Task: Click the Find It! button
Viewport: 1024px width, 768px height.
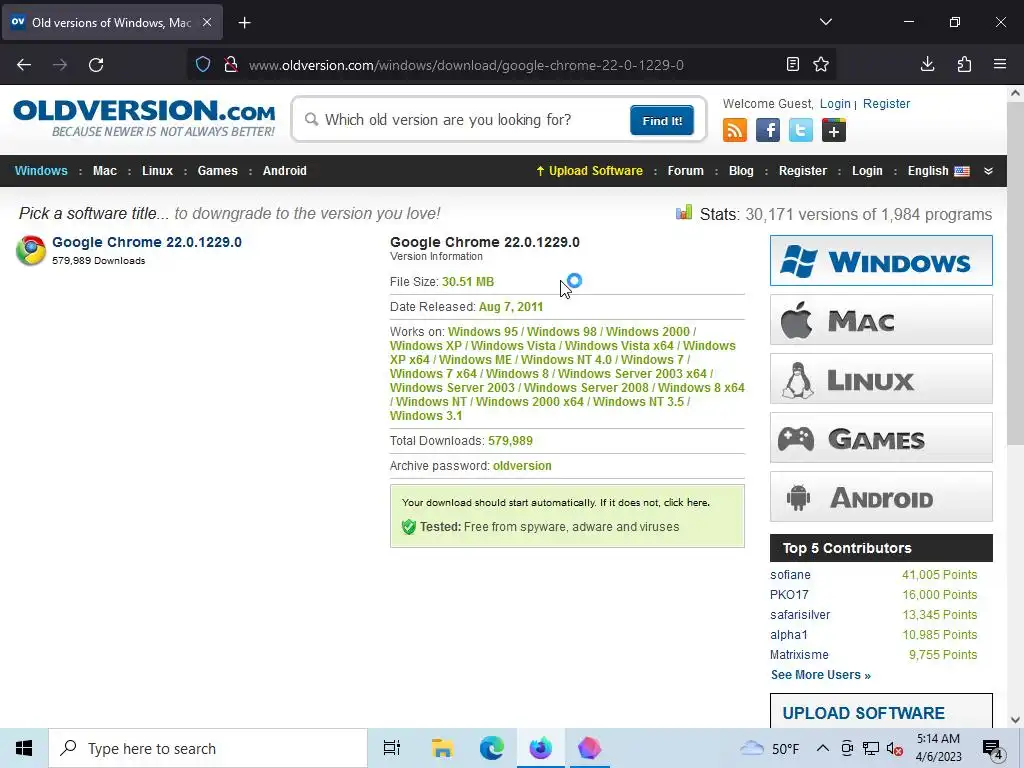Action: click(662, 121)
